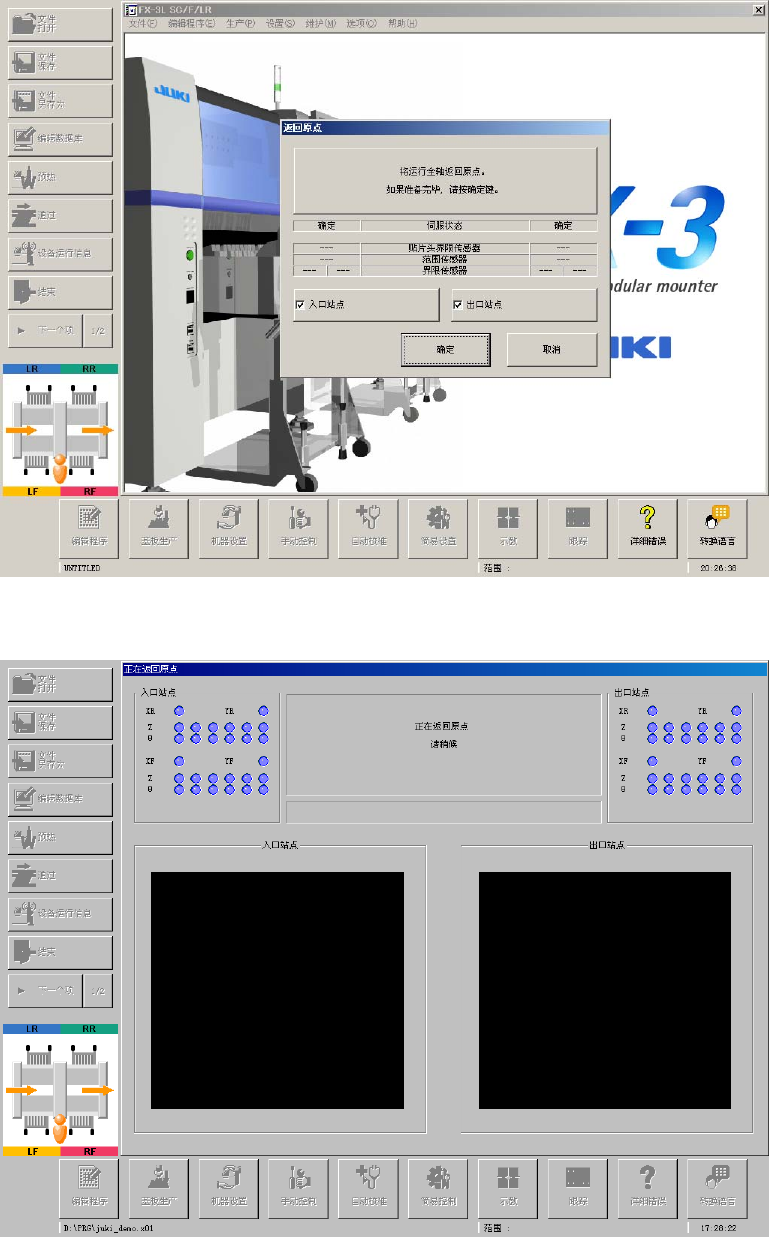This screenshot has height=1237, width=769.
Task: Click File Open (文件打开) in FX-3L main window sidebar
Action: [x=60, y=24]
